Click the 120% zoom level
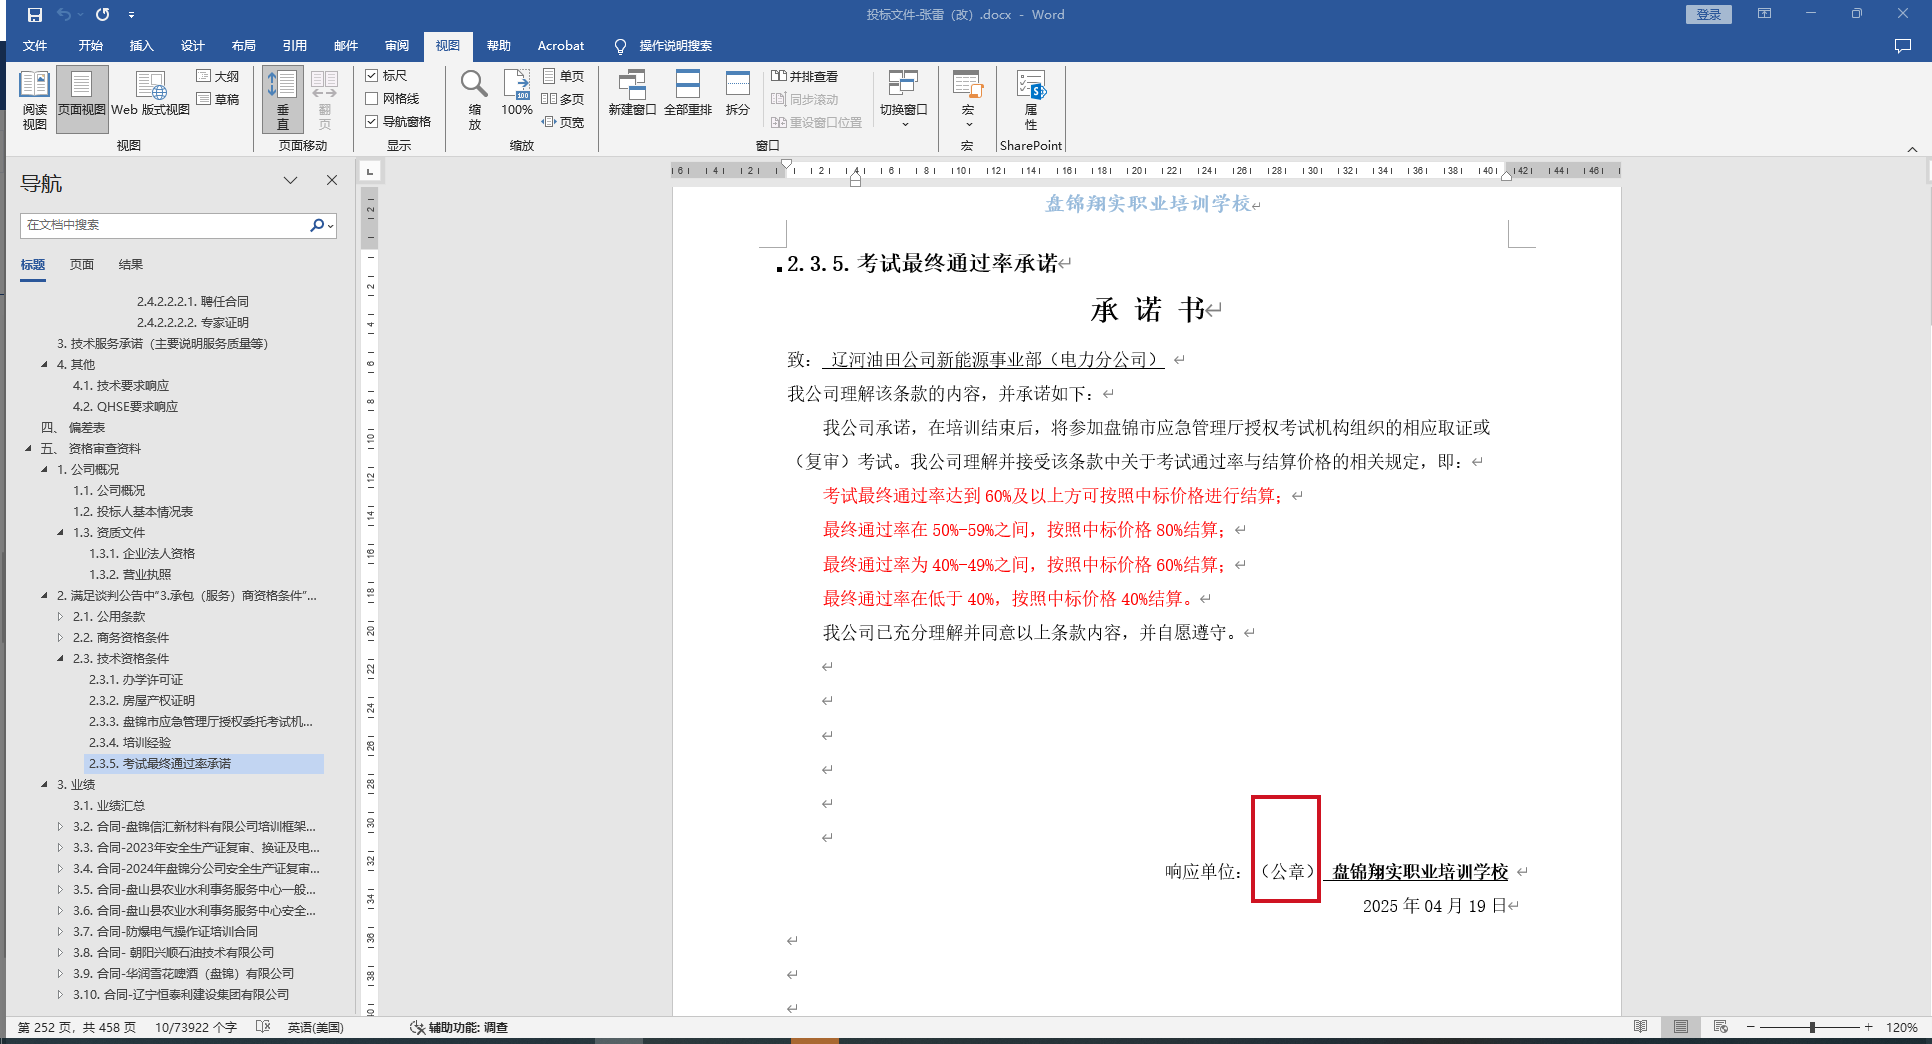 [1901, 1027]
